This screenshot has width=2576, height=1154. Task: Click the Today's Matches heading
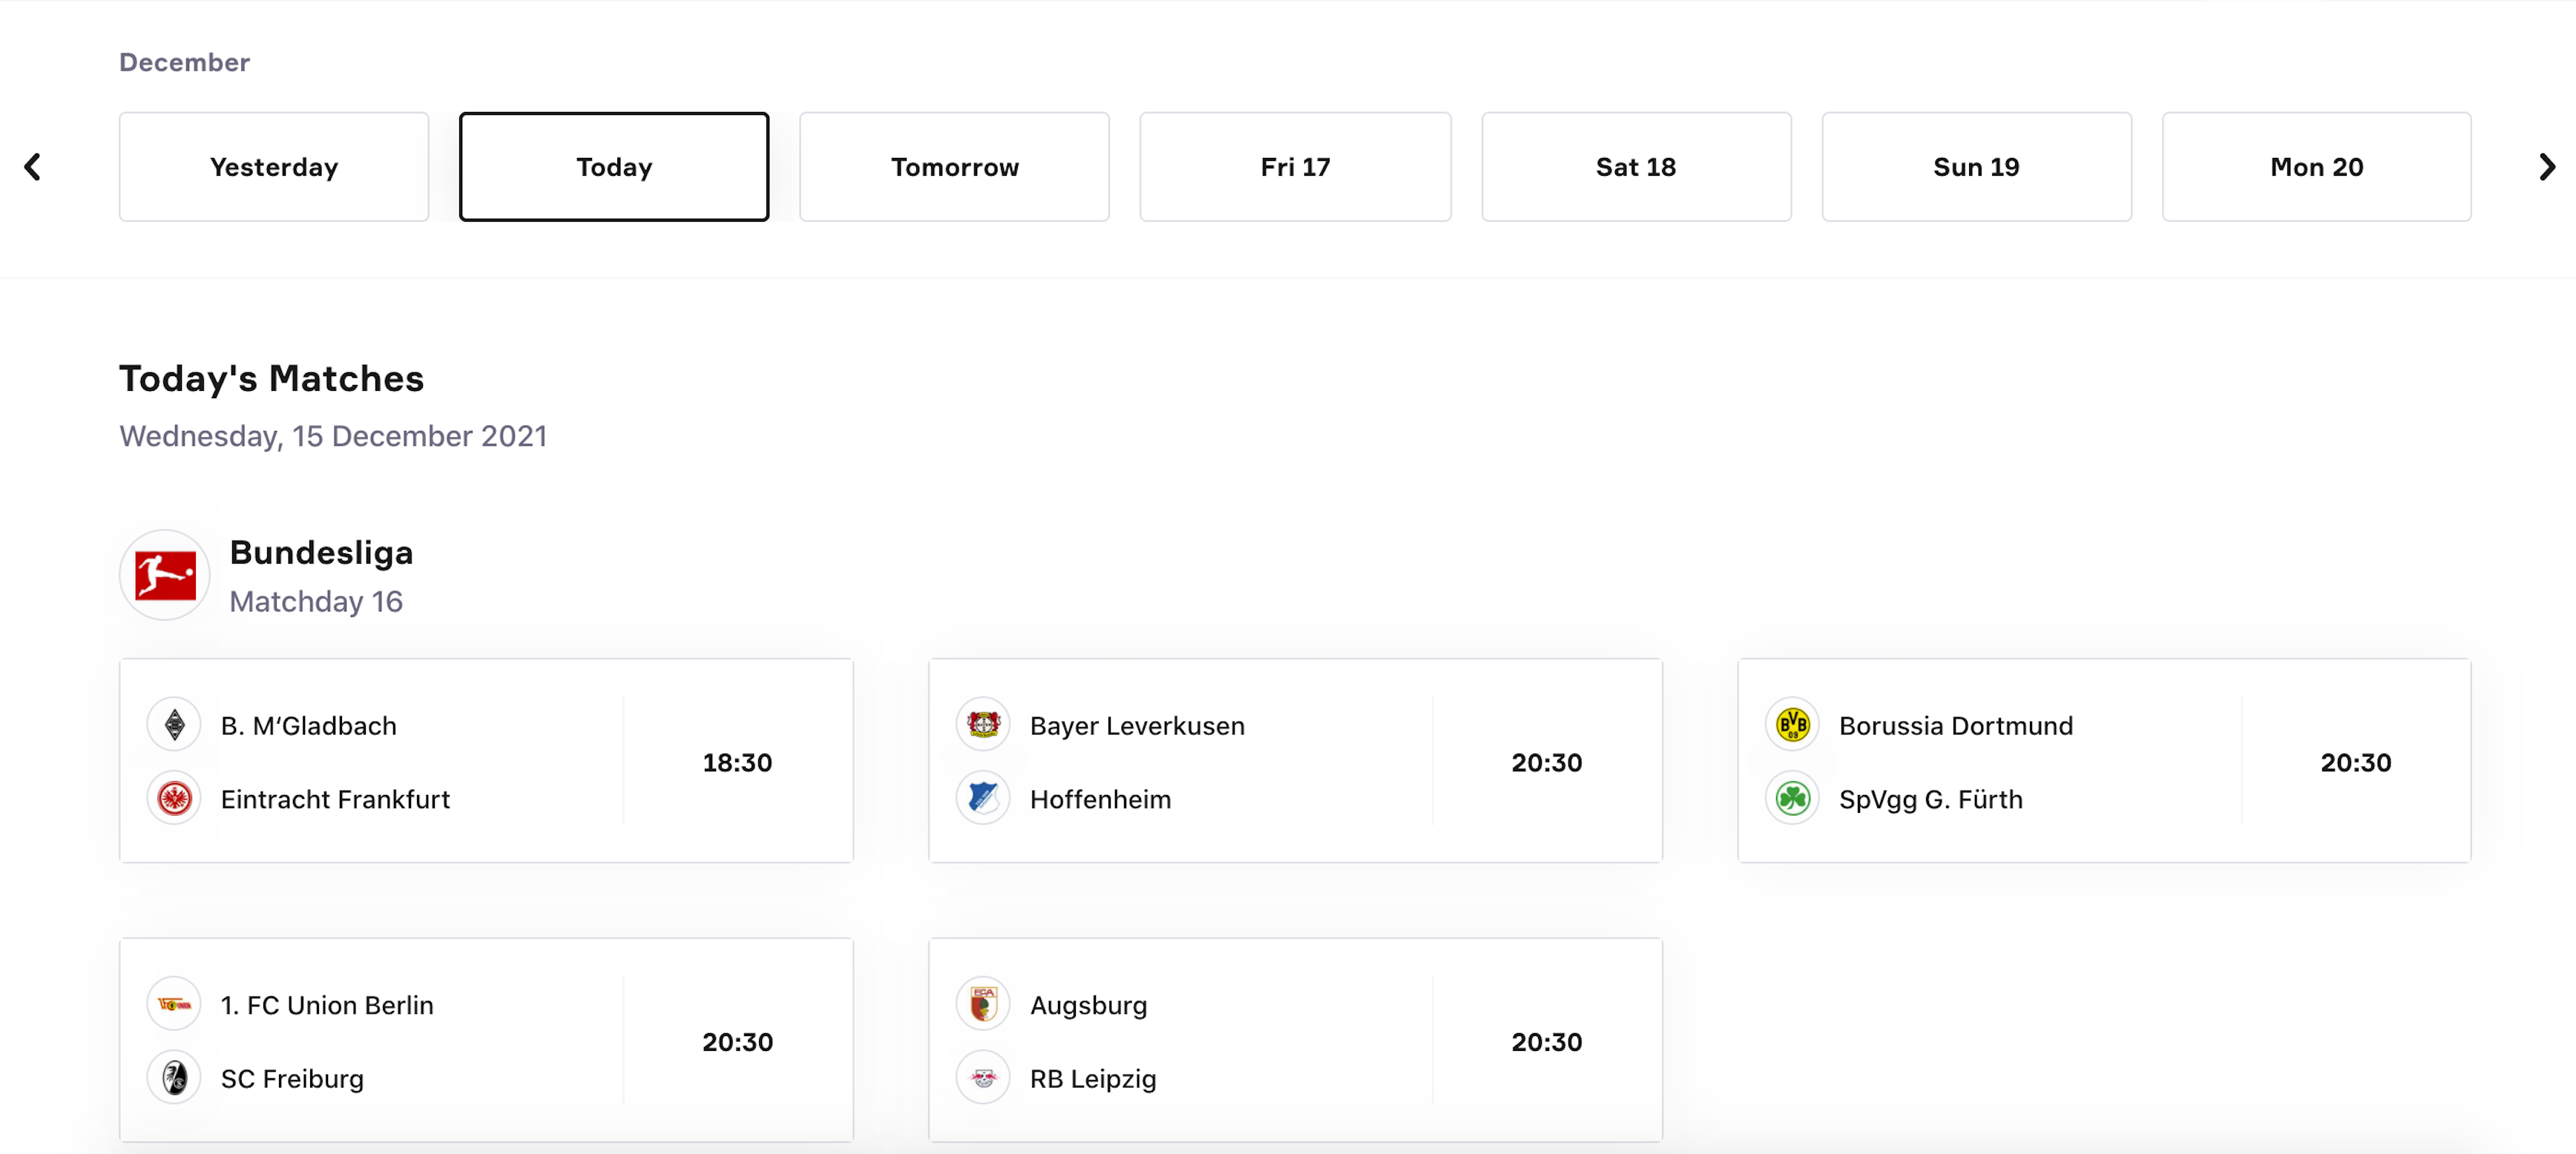(271, 378)
